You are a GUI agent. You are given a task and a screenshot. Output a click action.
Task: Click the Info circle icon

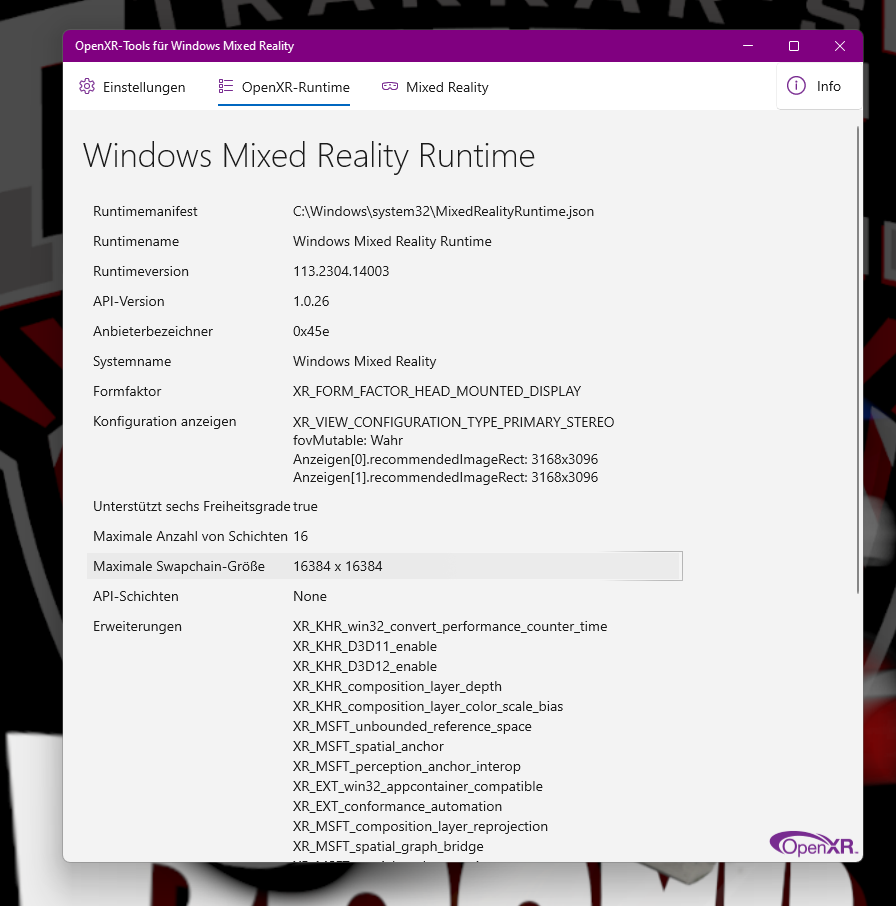coord(796,86)
